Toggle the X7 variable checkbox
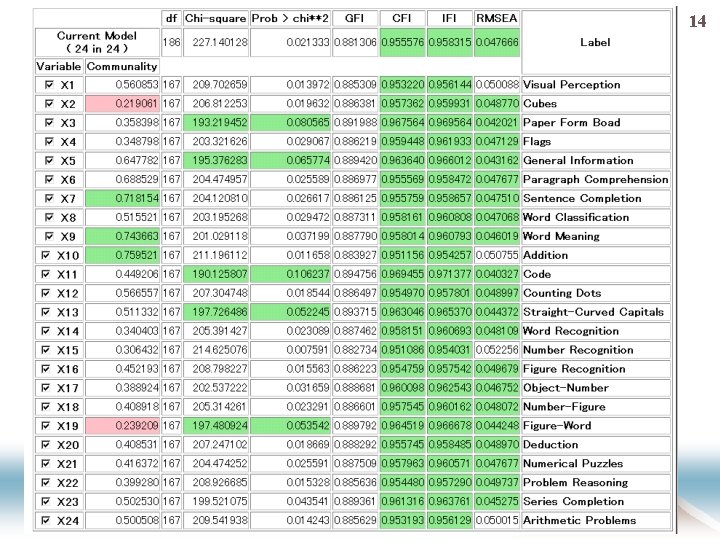720x540 pixels. click(49, 198)
